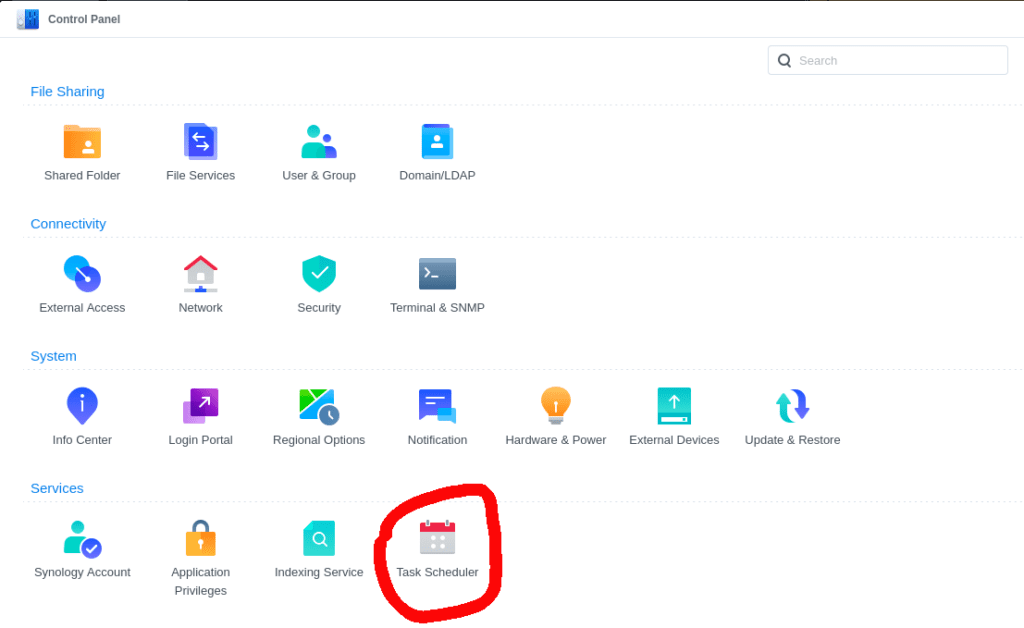Click the Control Panel window title text
The height and width of the screenshot is (628, 1024).
click(x=84, y=19)
